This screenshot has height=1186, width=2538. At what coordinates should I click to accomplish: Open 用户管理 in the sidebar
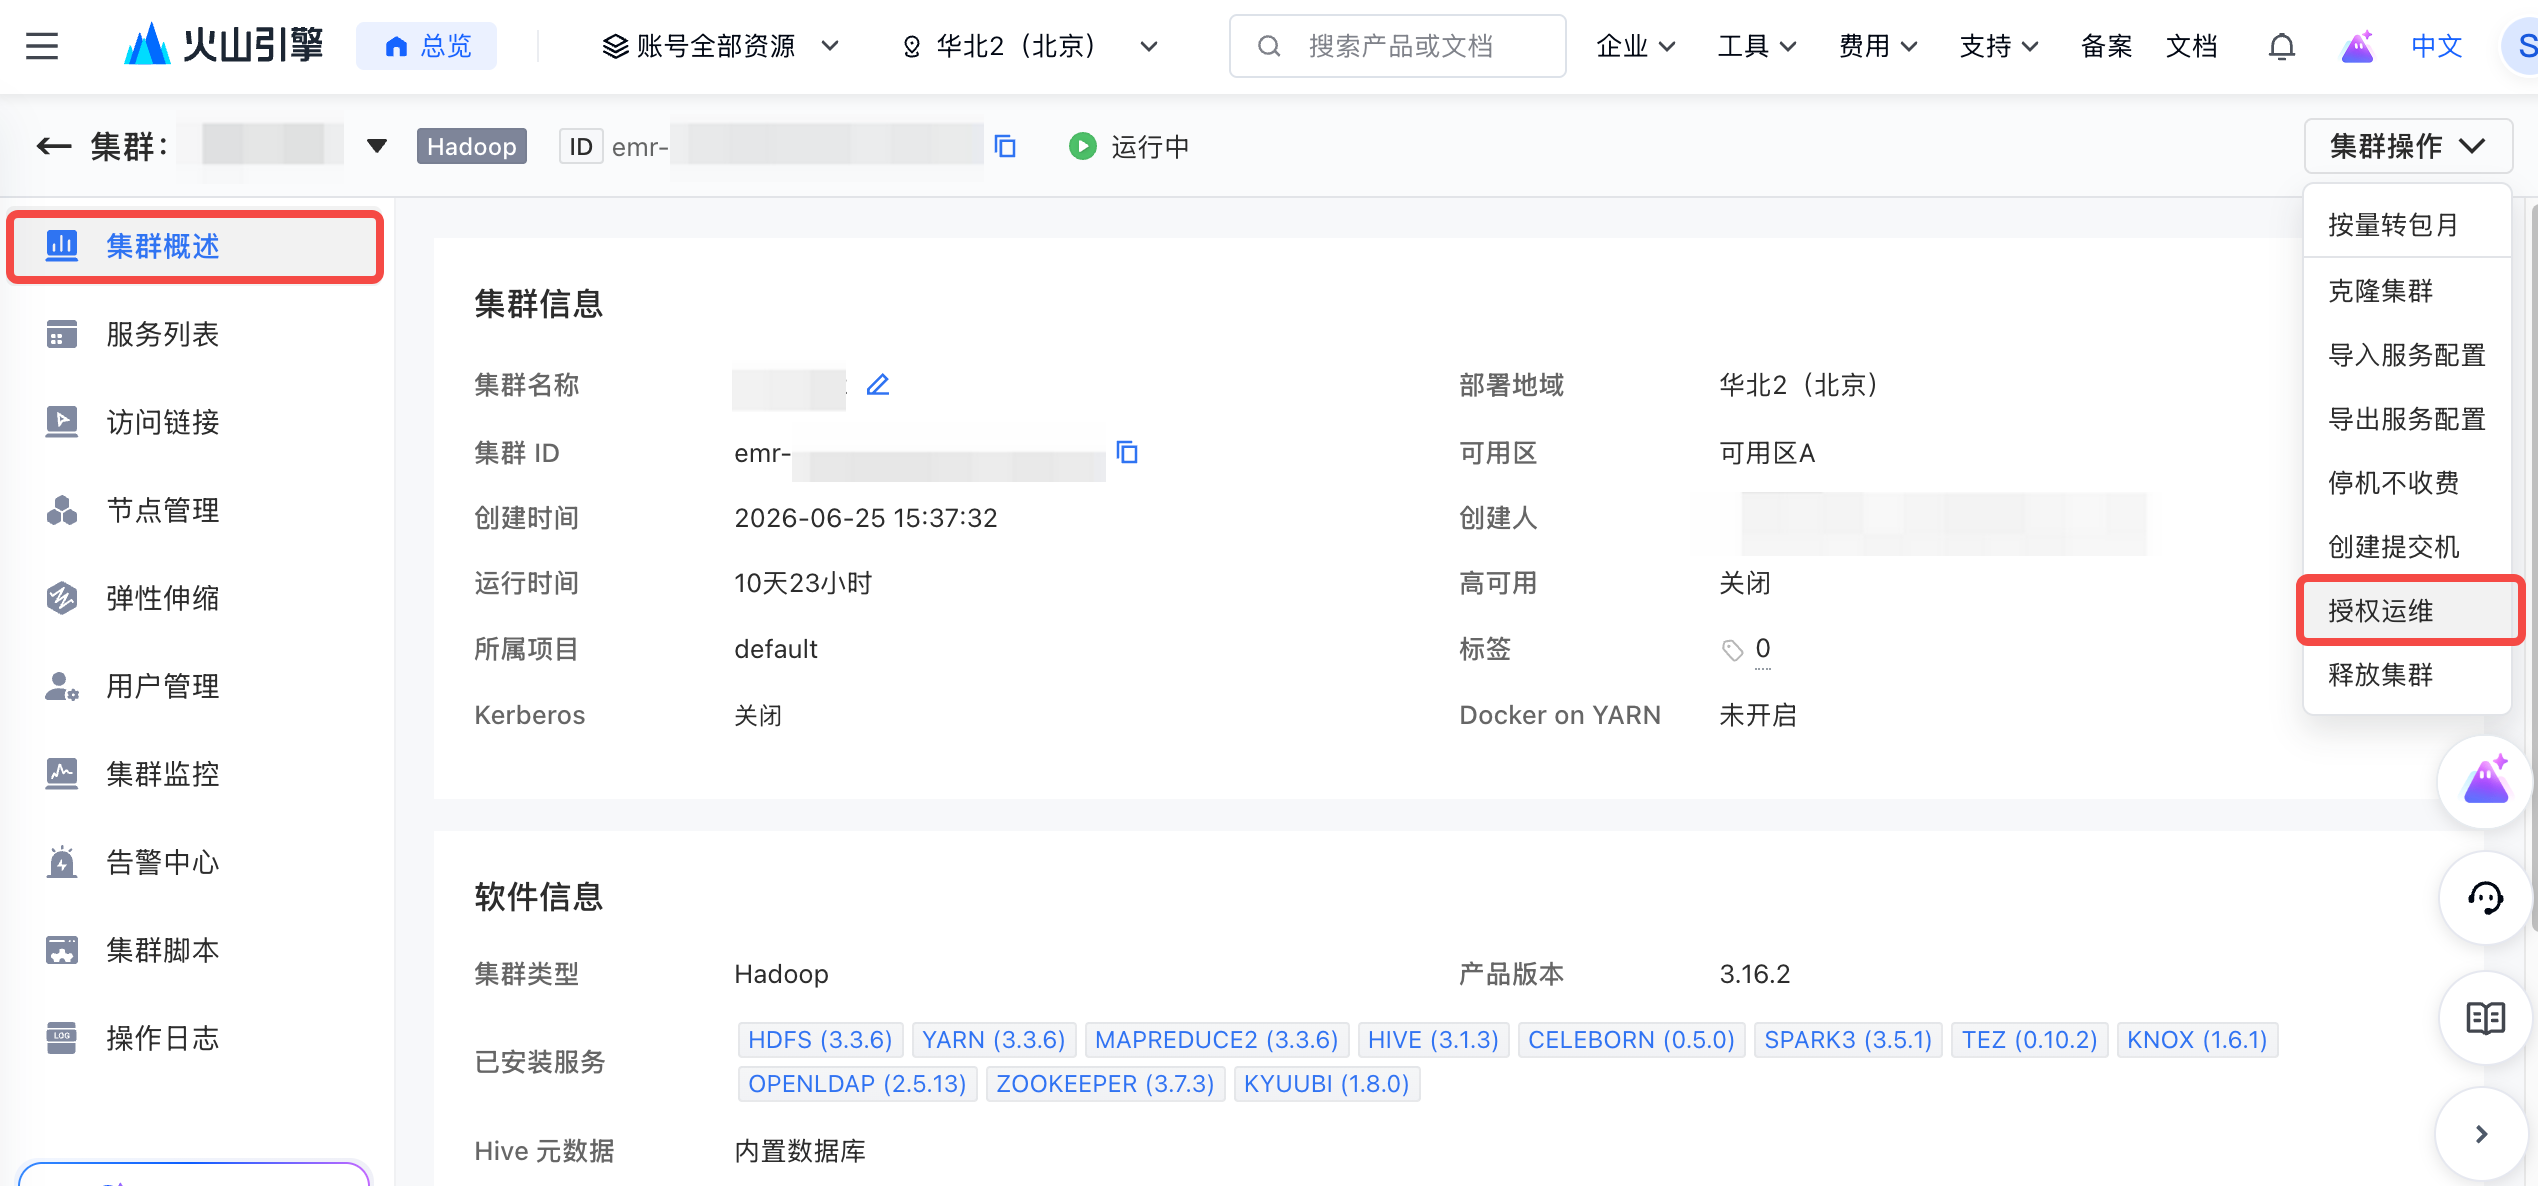[195, 687]
